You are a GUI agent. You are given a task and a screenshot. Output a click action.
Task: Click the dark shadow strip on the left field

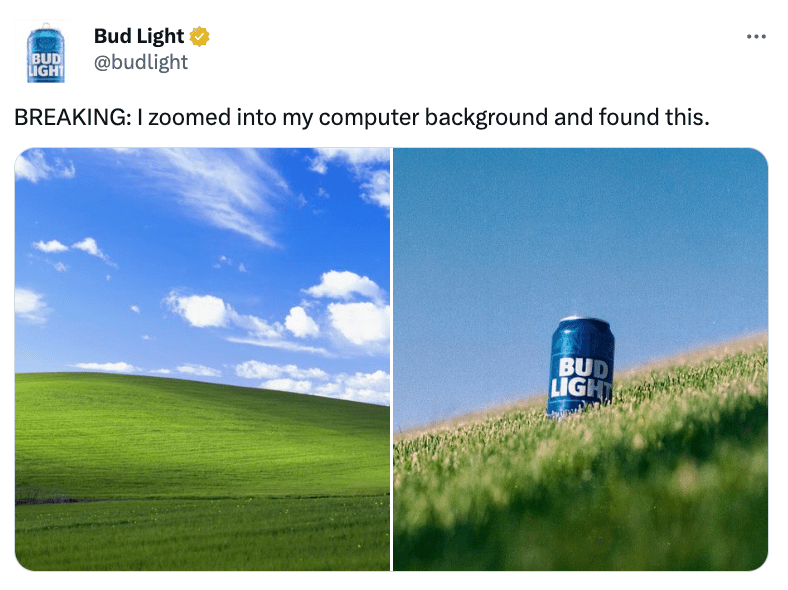[50, 501]
